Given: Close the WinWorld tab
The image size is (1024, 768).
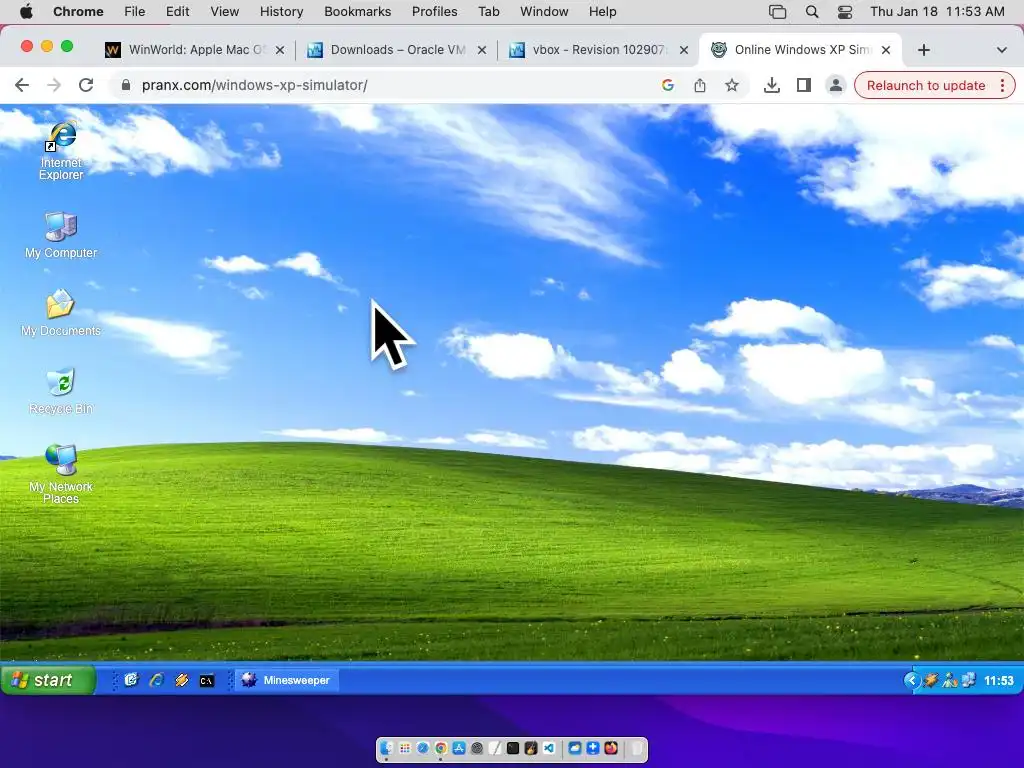Looking at the screenshot, I should coord(280,50).
